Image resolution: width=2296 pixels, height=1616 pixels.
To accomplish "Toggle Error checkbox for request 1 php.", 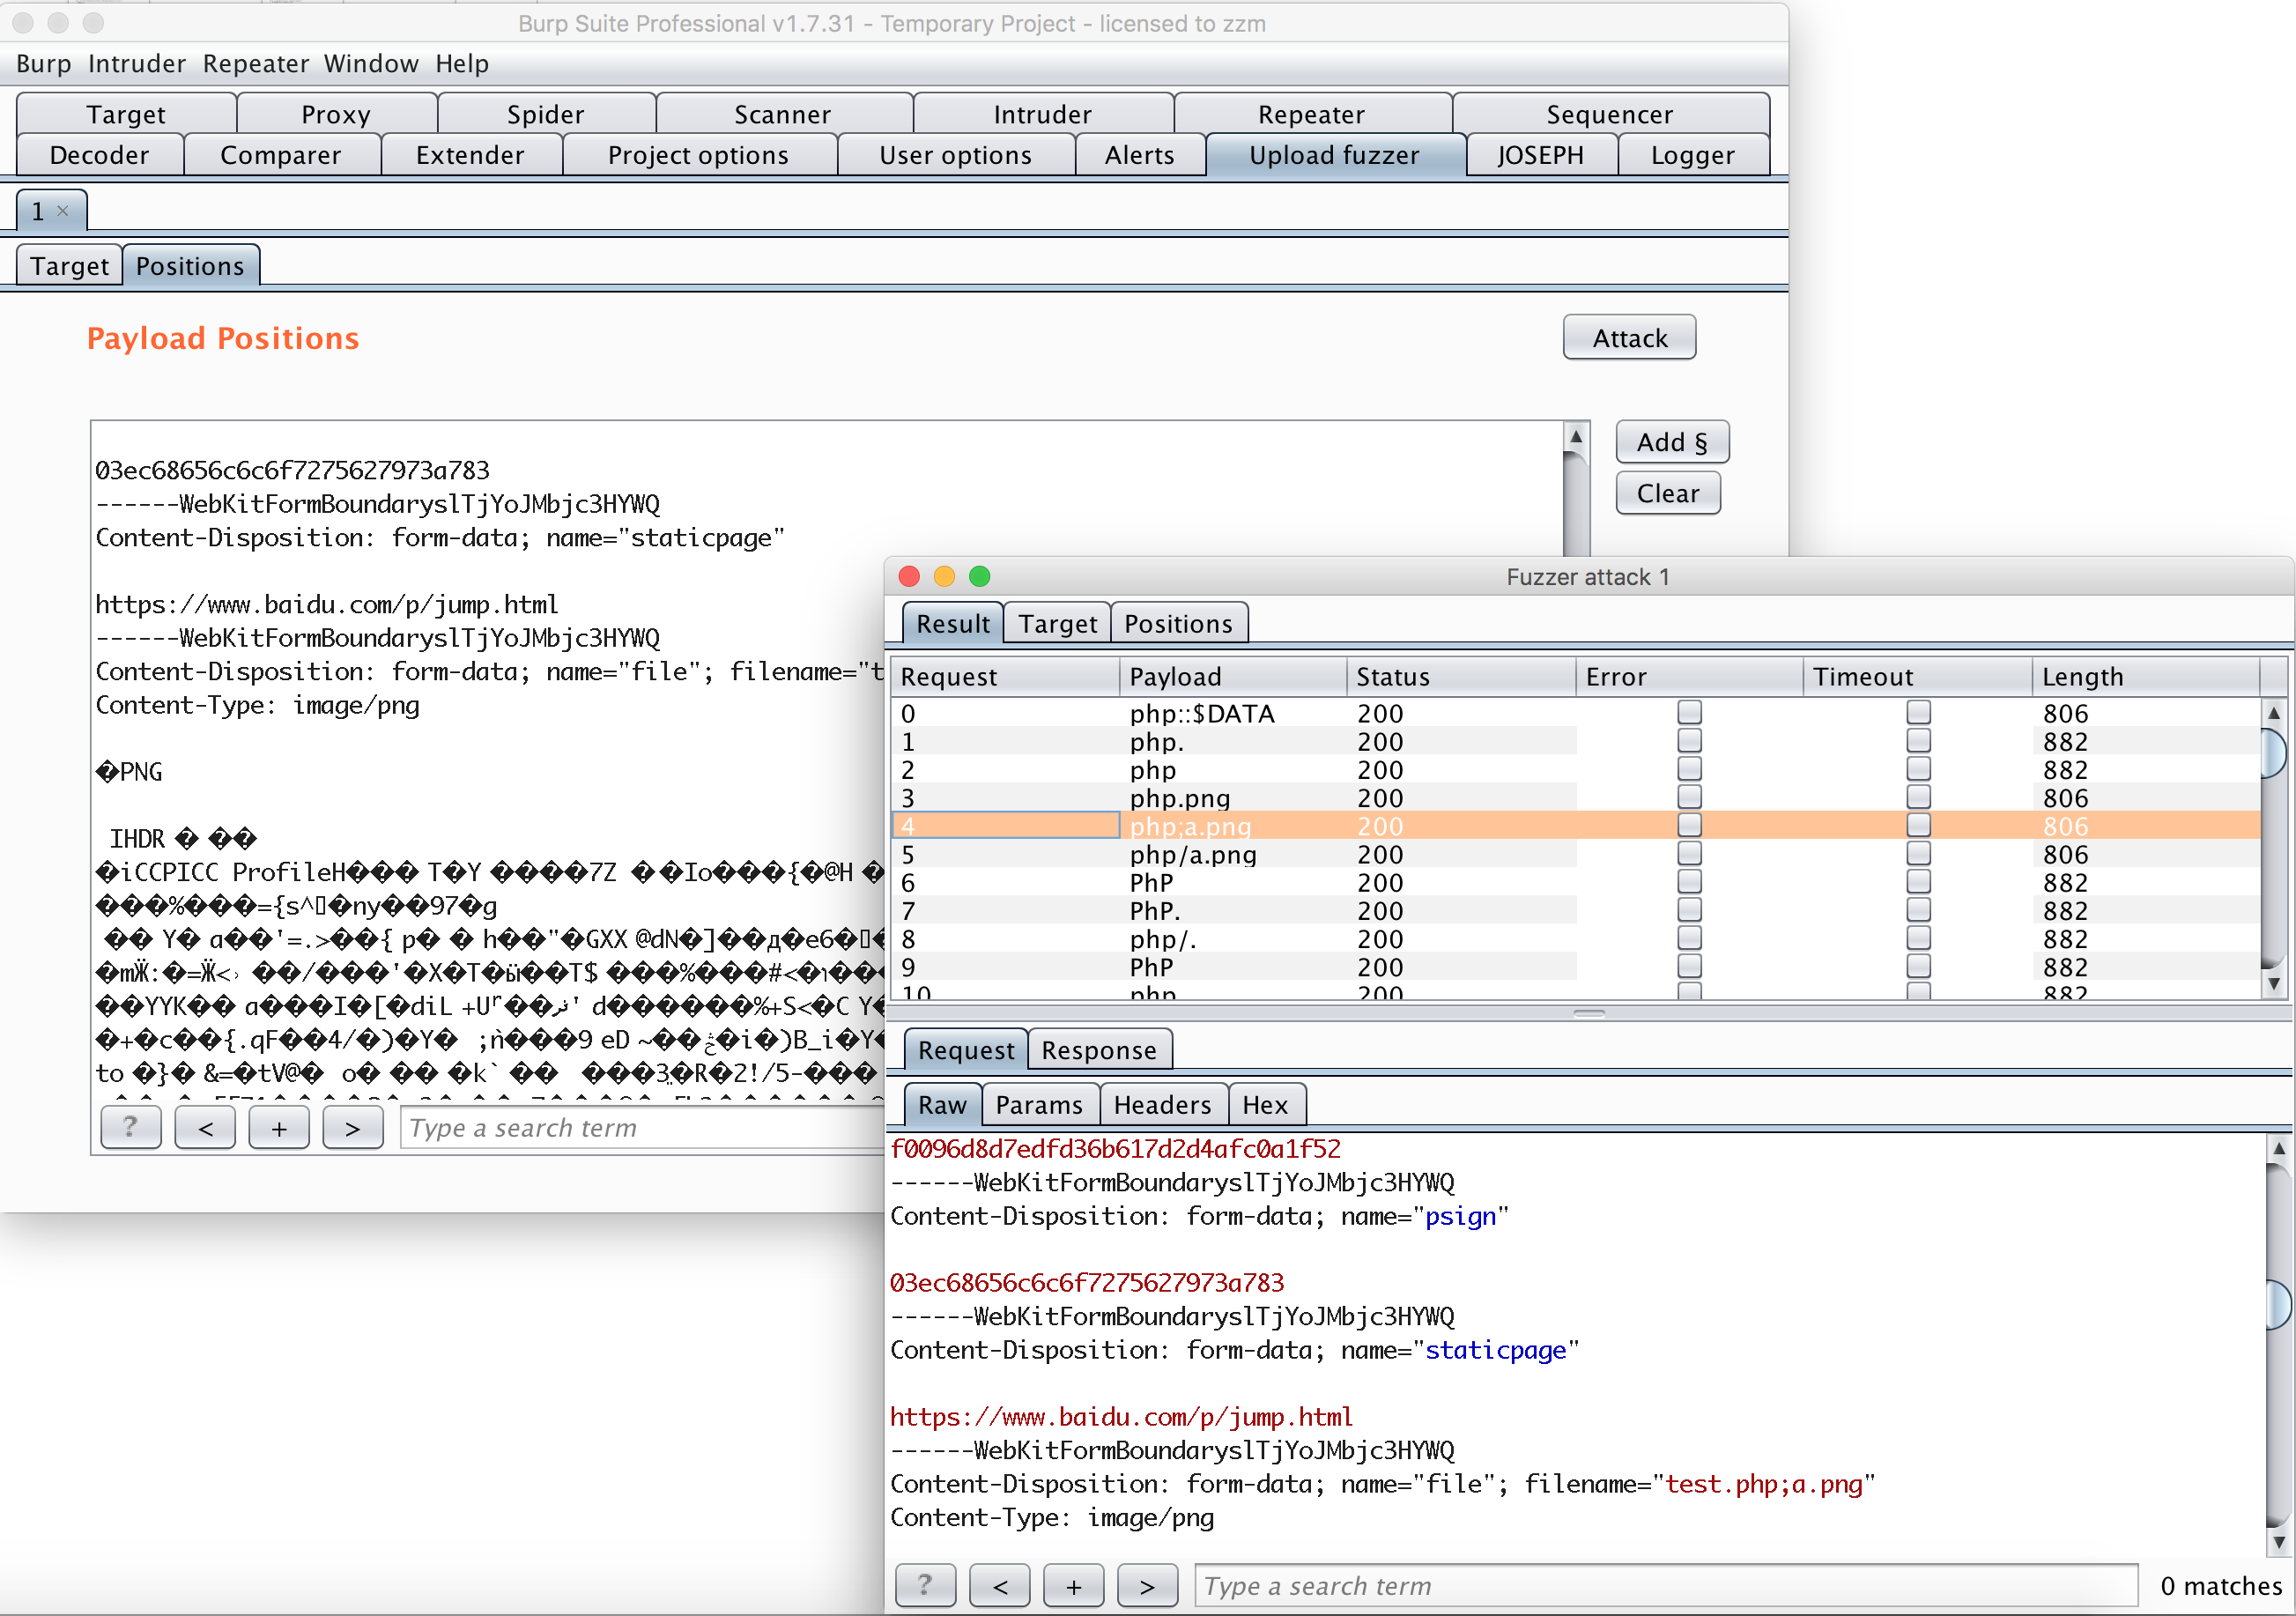I will coord(1689,740).
